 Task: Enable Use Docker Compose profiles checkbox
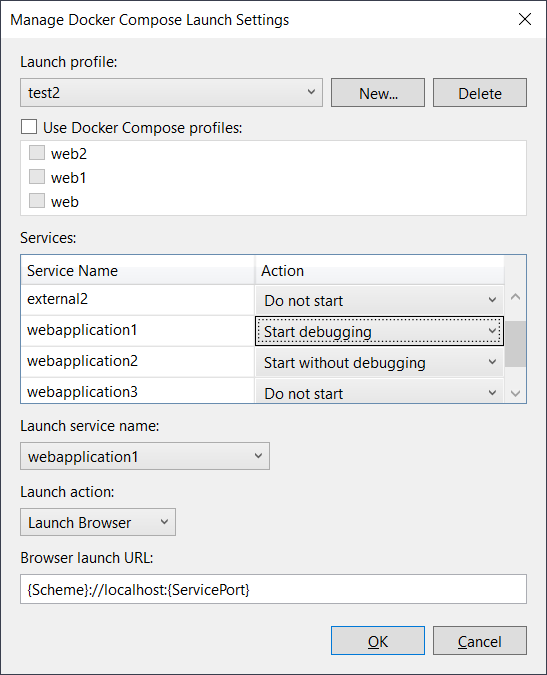[x=29, y=127]
